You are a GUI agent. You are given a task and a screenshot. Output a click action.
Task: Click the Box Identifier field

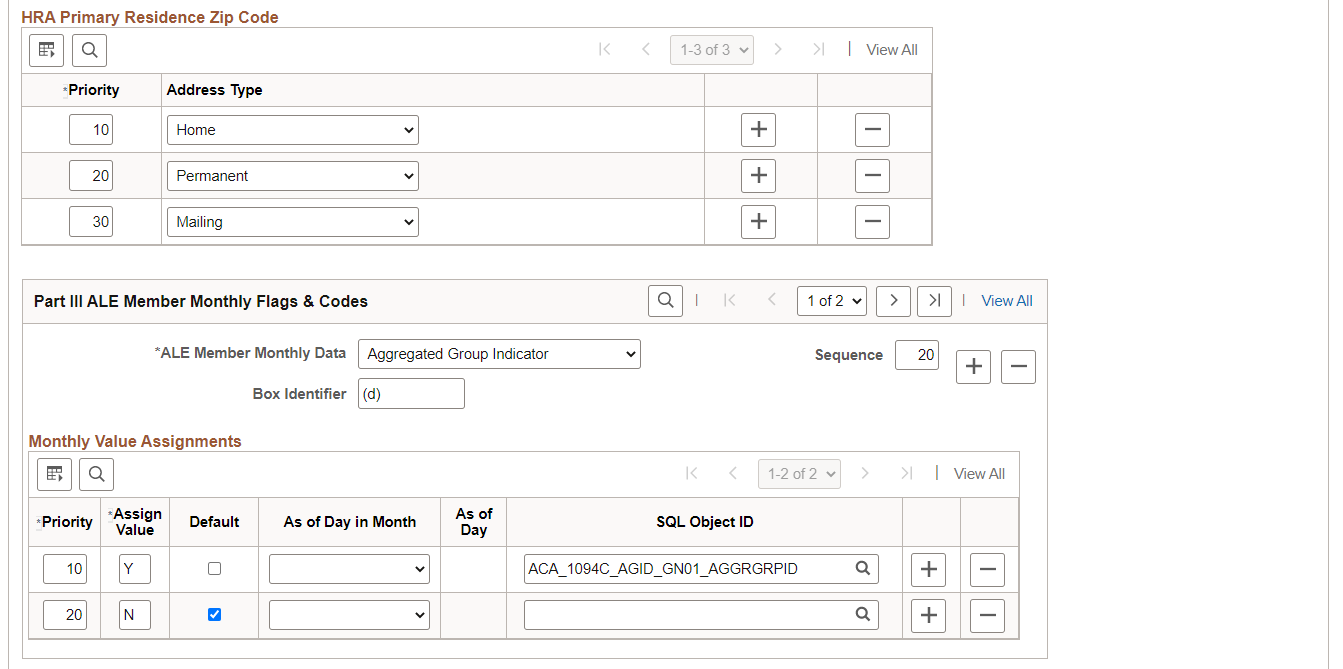pyautogui.click(x=411, y=394)
